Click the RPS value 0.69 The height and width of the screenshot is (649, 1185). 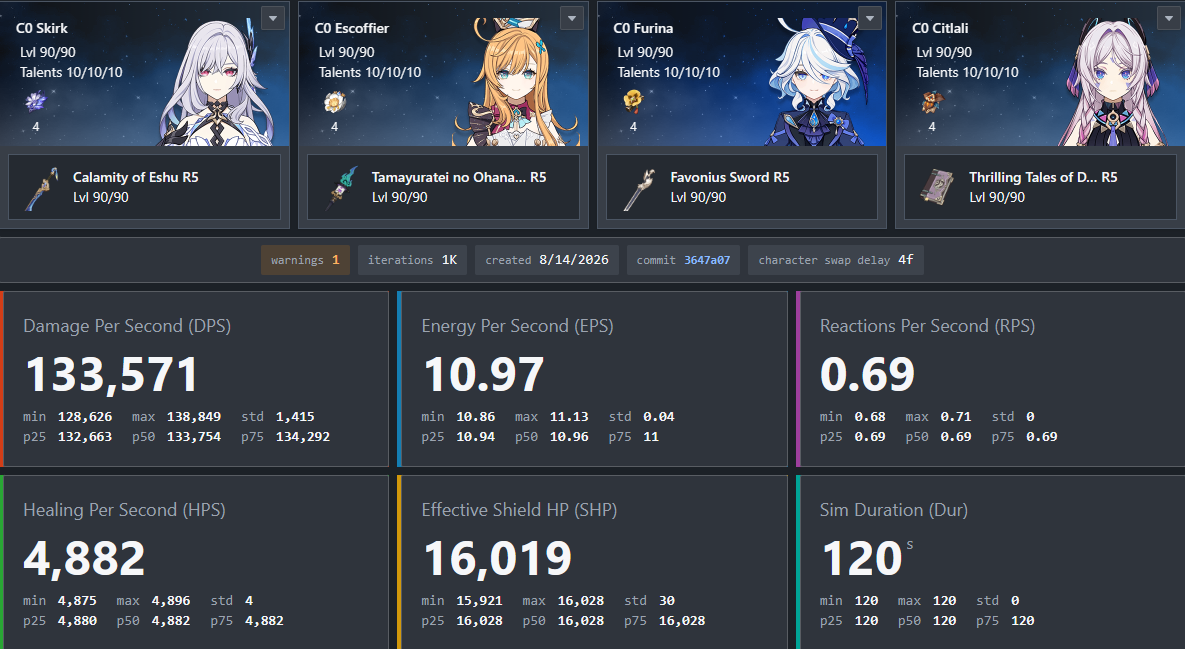868,374
